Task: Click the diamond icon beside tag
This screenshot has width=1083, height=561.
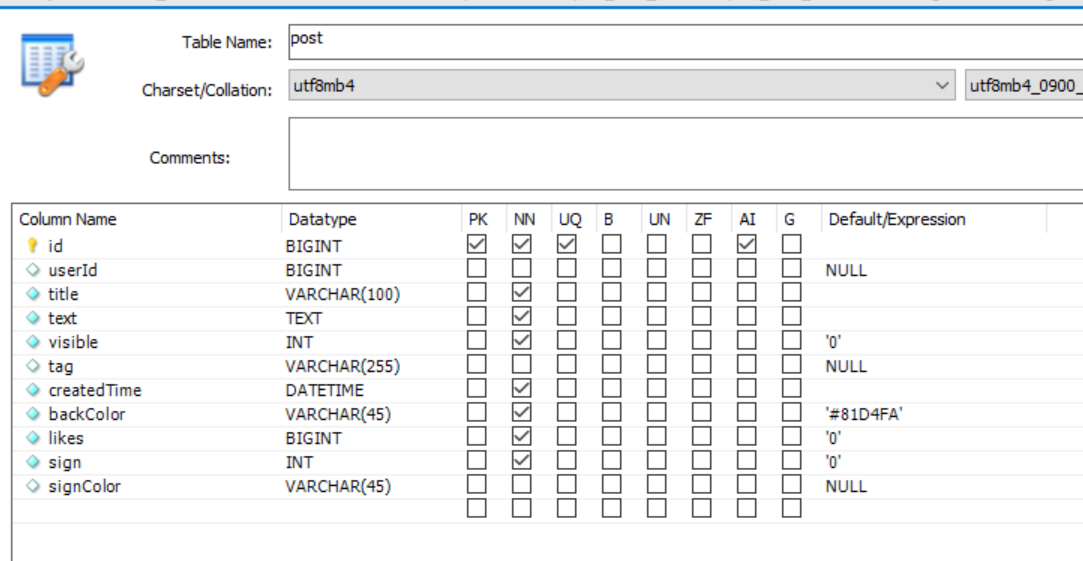Action: coord(32,365)
